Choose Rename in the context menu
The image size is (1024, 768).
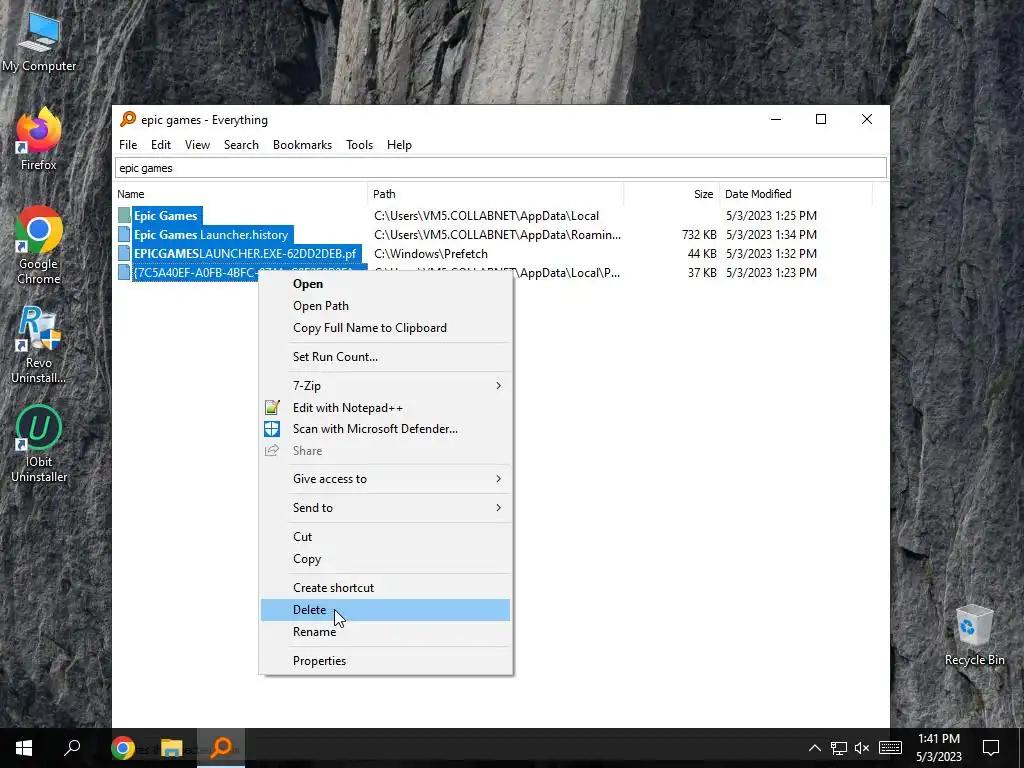pyautogui.click(x=385, y=632)
